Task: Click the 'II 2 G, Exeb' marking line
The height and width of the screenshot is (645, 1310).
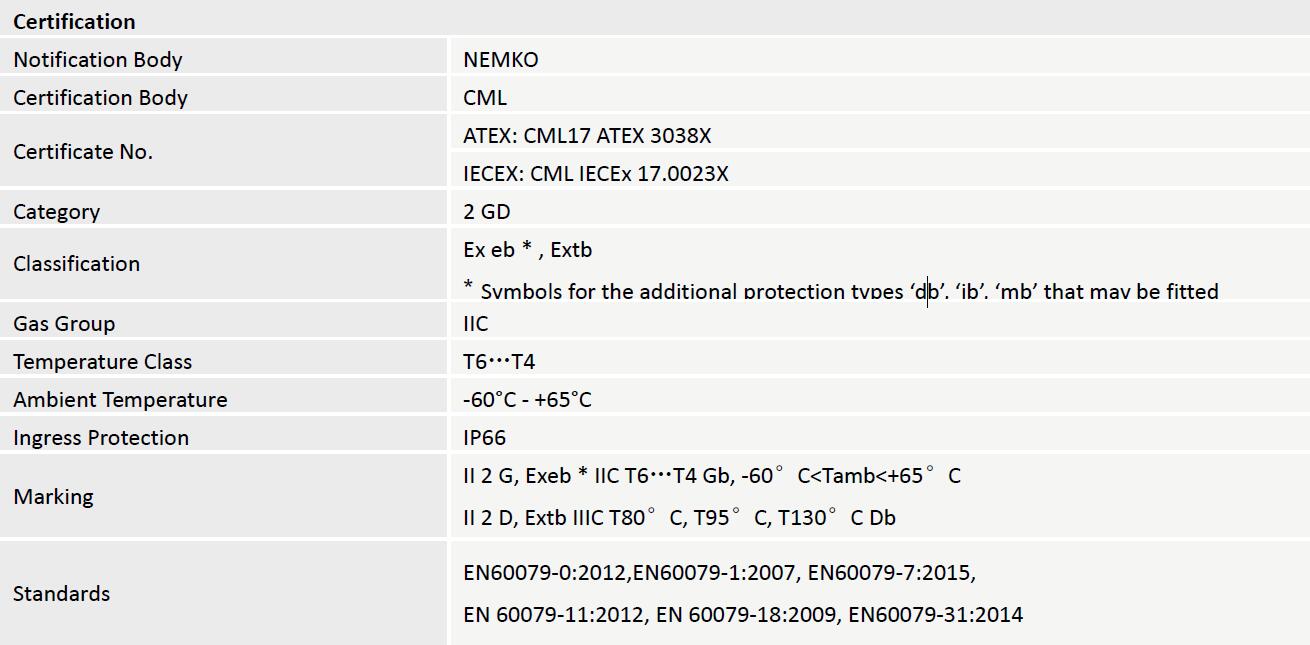Action: (711, 475)
